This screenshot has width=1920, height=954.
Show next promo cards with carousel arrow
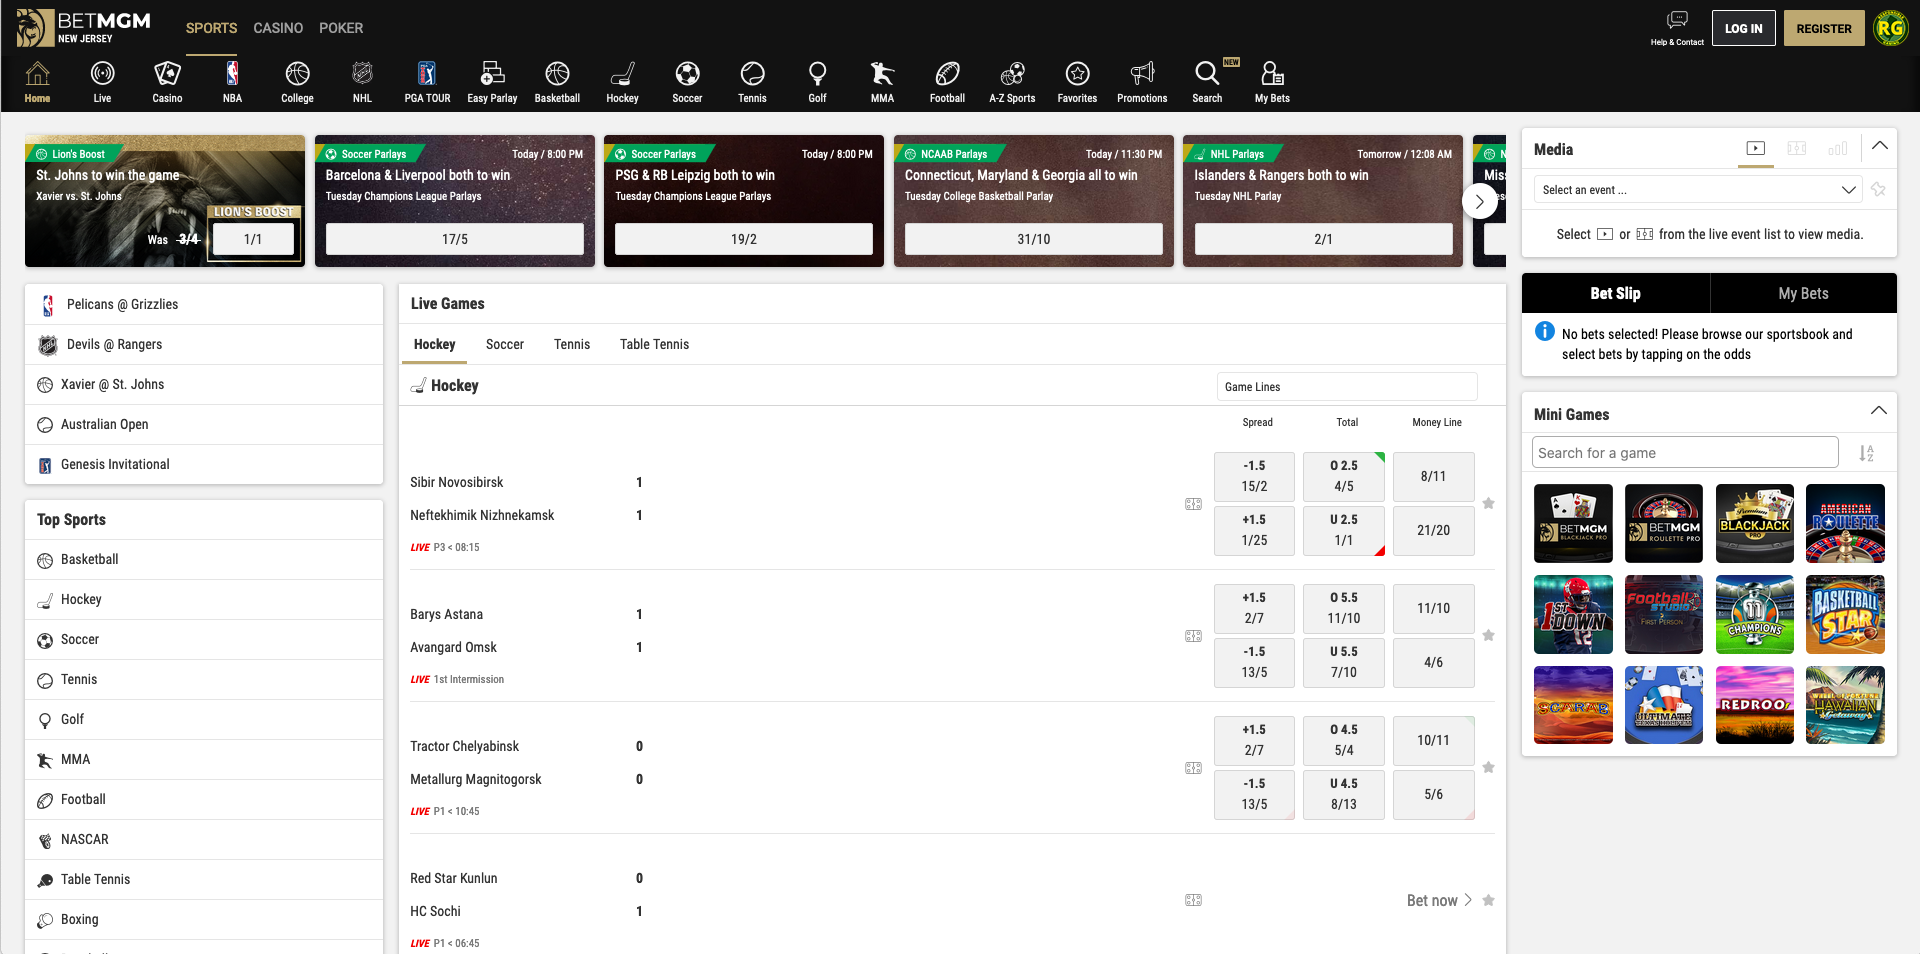tap(1480, 201)
